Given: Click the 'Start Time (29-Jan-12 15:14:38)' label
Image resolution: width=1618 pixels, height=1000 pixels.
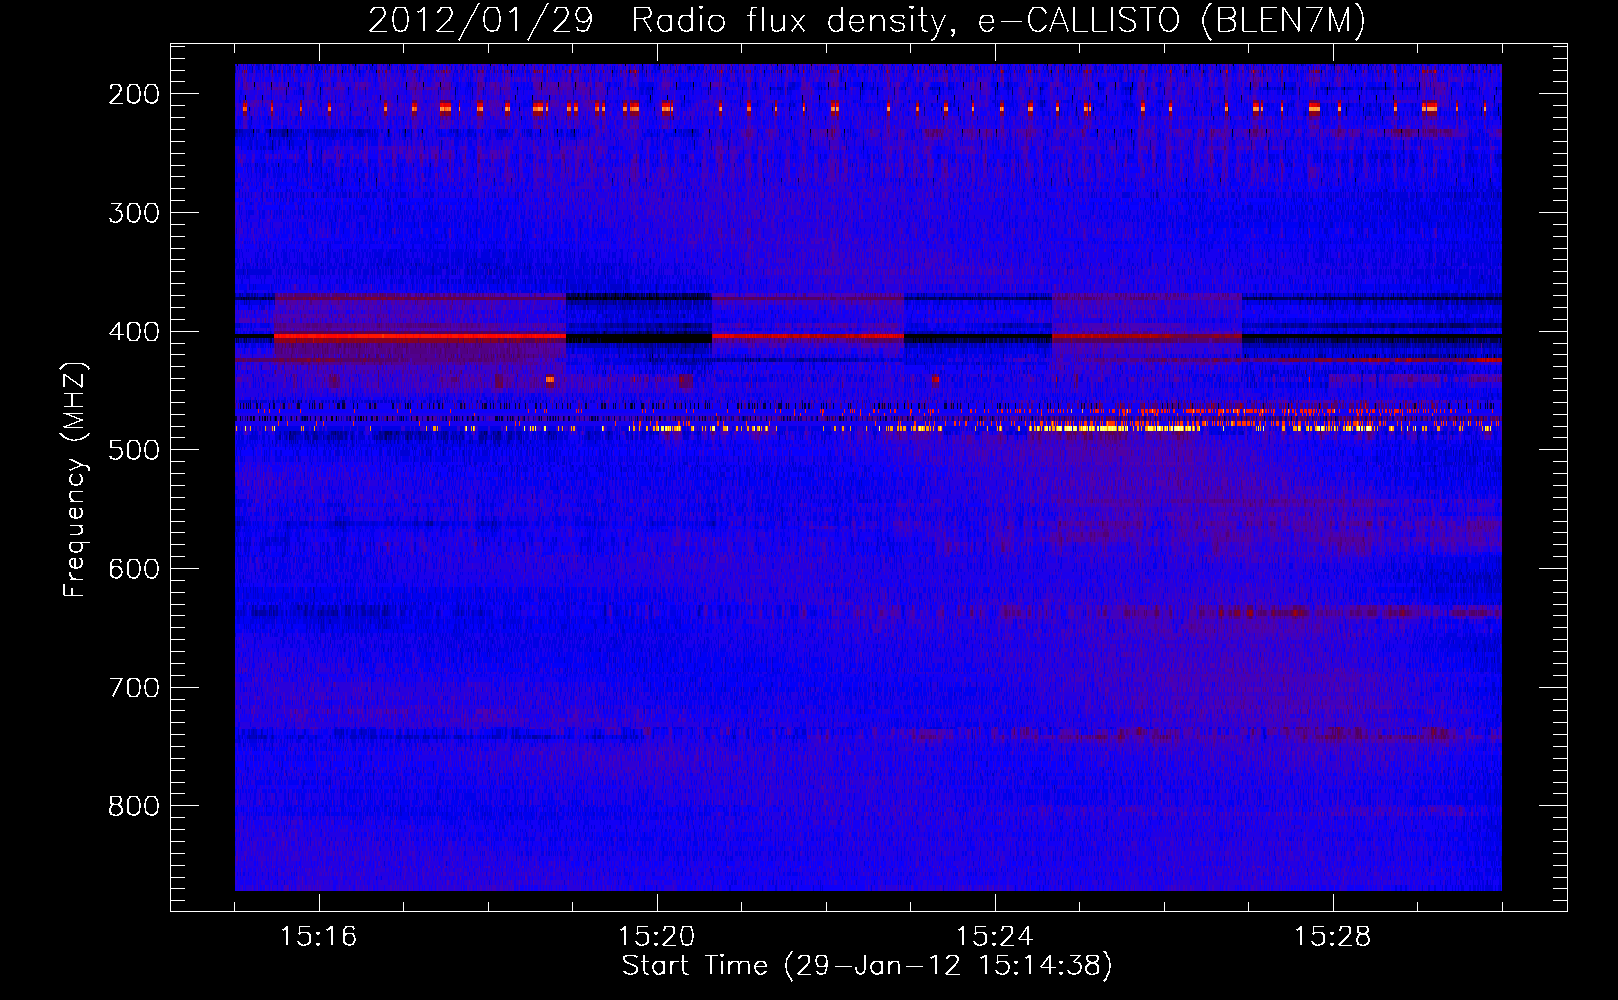Looking at the screenshot, I should point(867,966).
